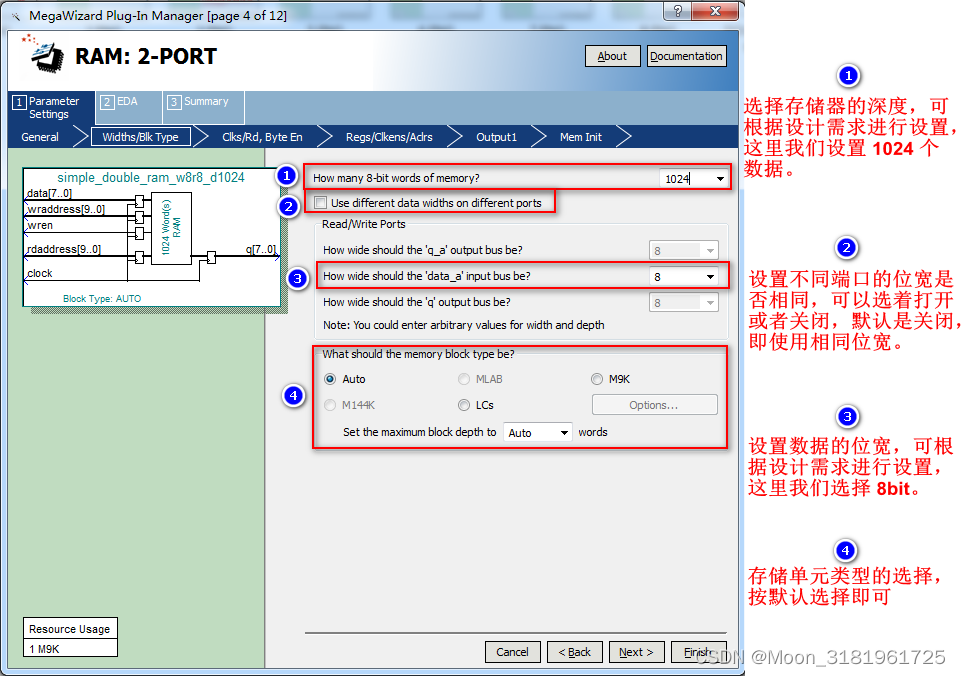The width and height of the screenshot is (961, 676).
Task: Open the 'q' output bus width dropdown
Action: point(710,303)
